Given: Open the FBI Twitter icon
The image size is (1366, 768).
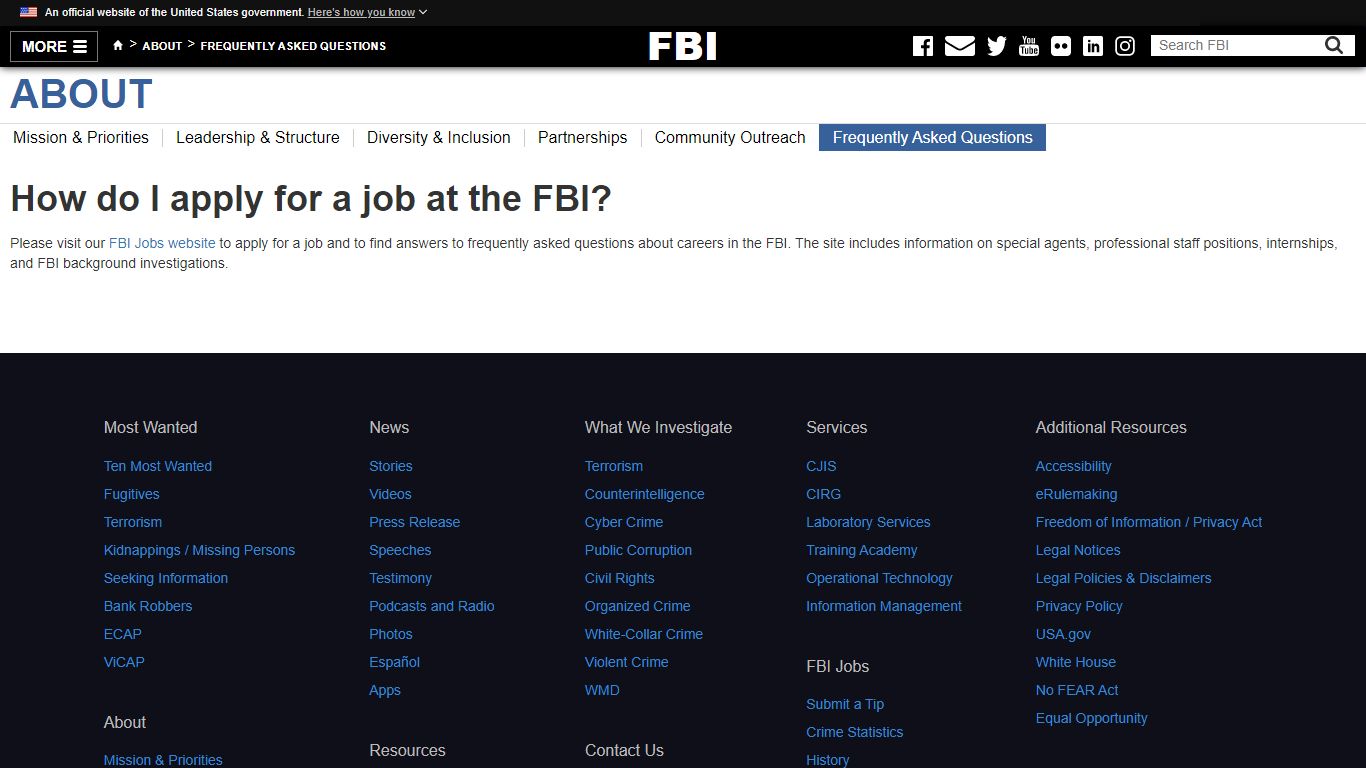Looking at the screenshot, I should click(997, 46).
